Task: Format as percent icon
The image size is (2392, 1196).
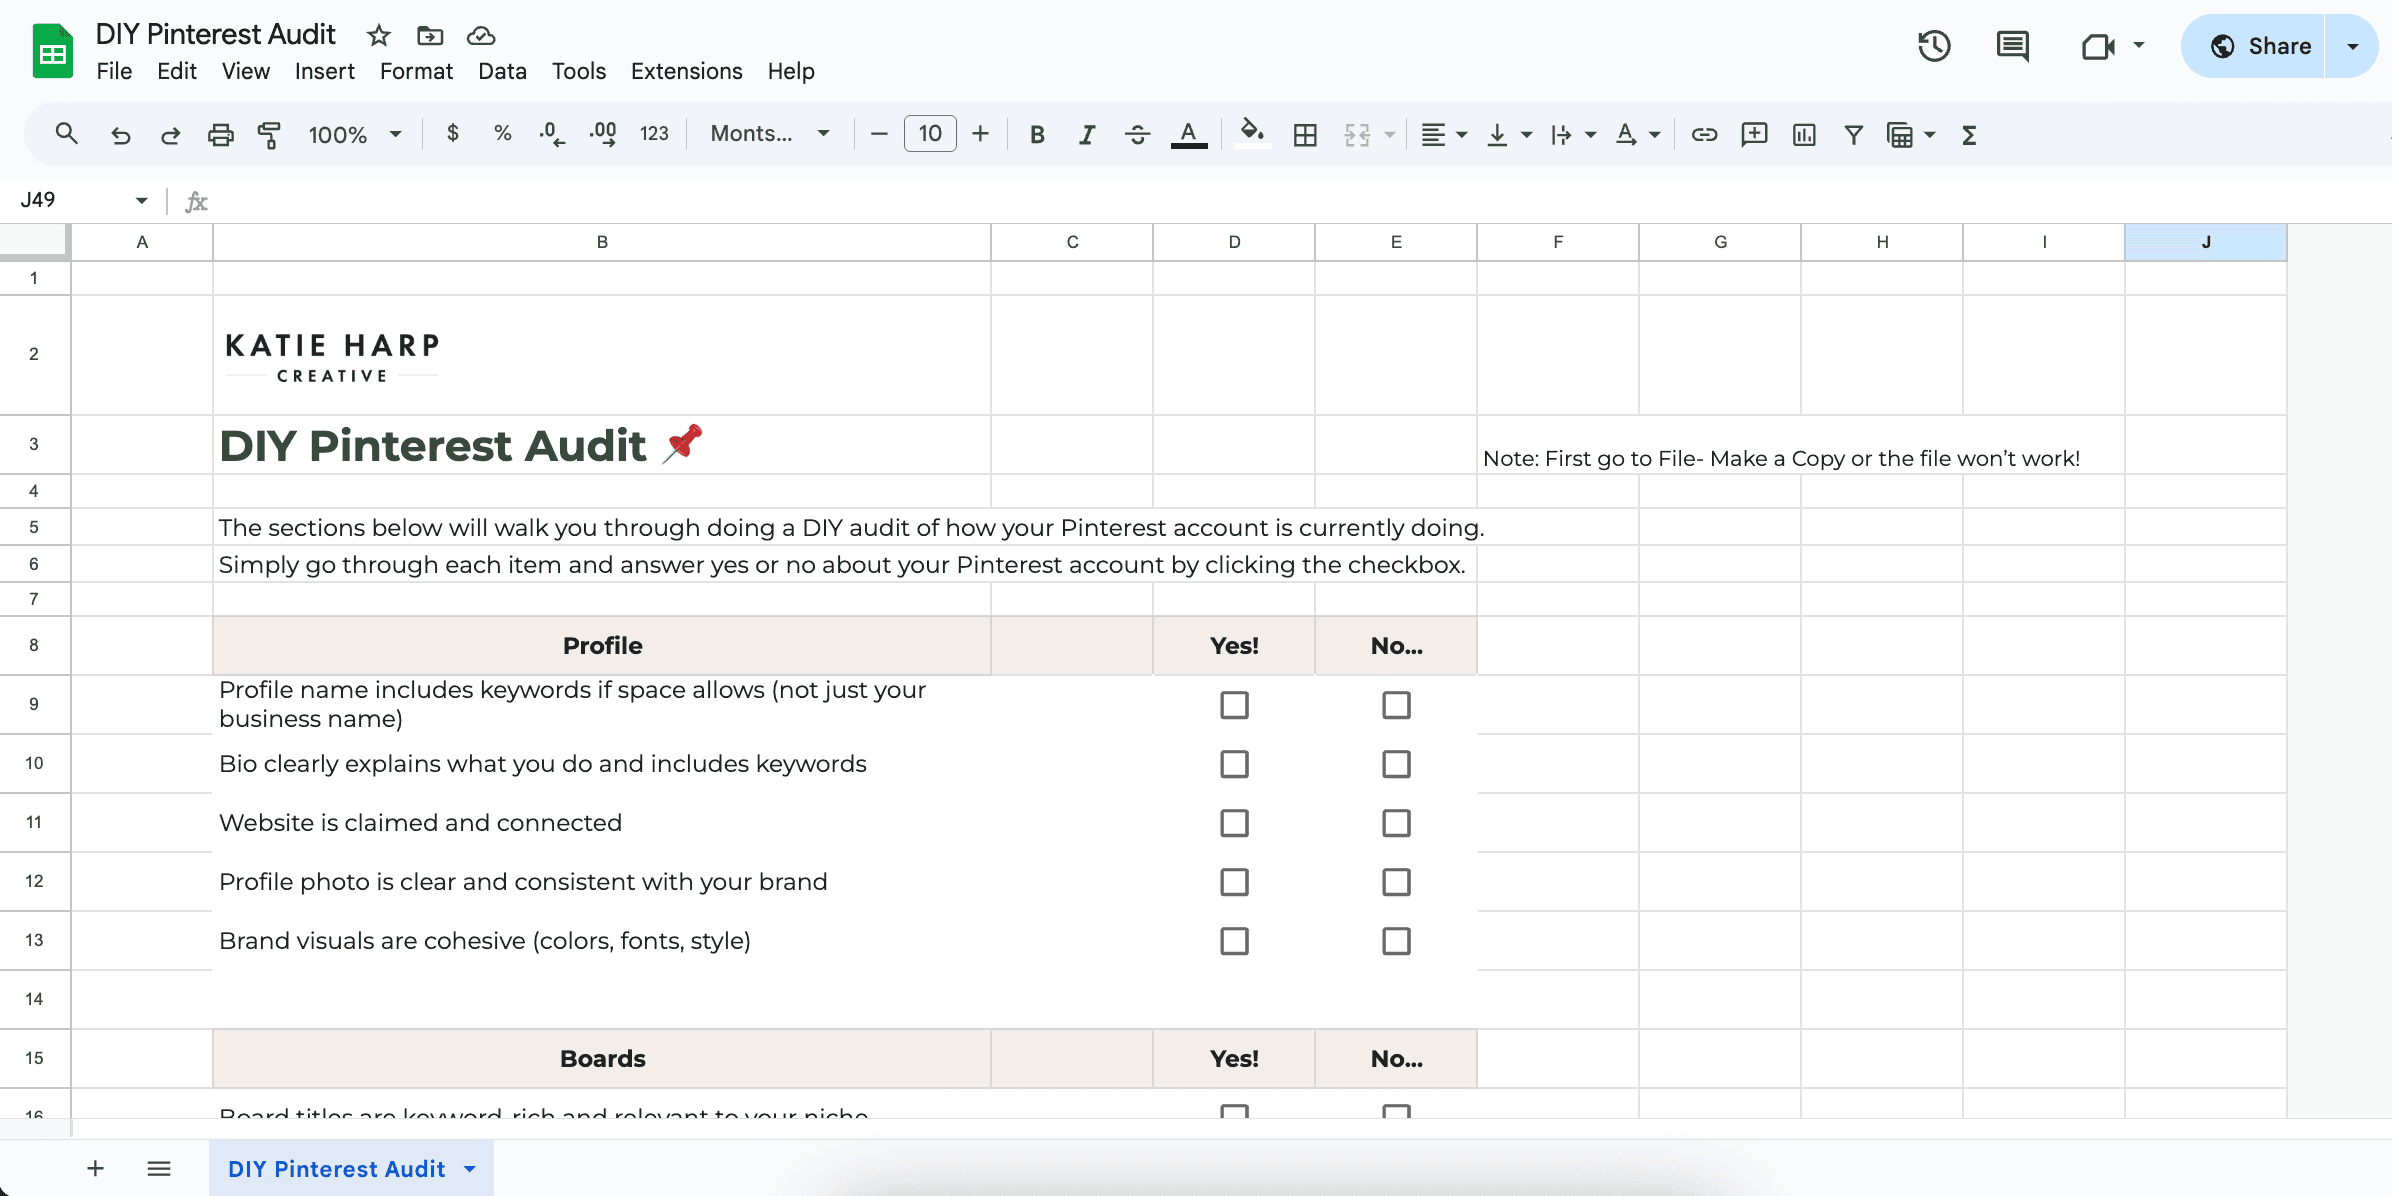Action: (502, 133)
